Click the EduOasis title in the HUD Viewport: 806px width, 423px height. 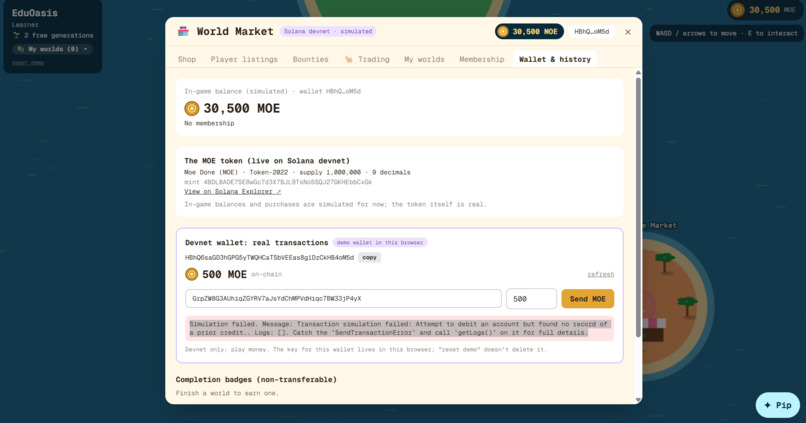[x=34, y=13]
